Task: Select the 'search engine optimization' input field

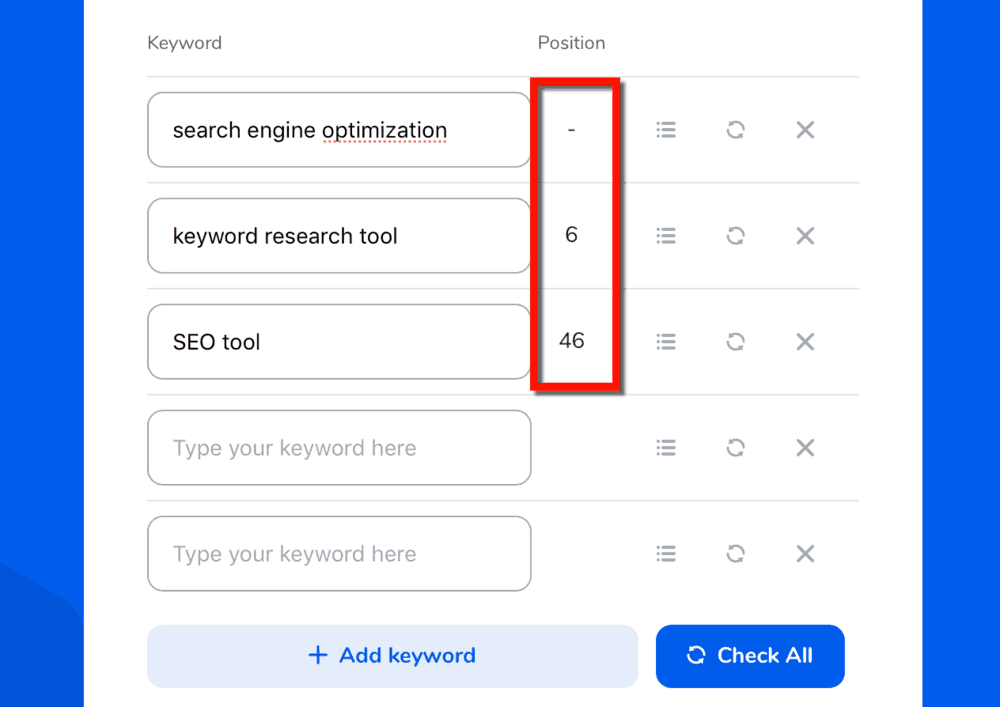Action: point(339,129)
